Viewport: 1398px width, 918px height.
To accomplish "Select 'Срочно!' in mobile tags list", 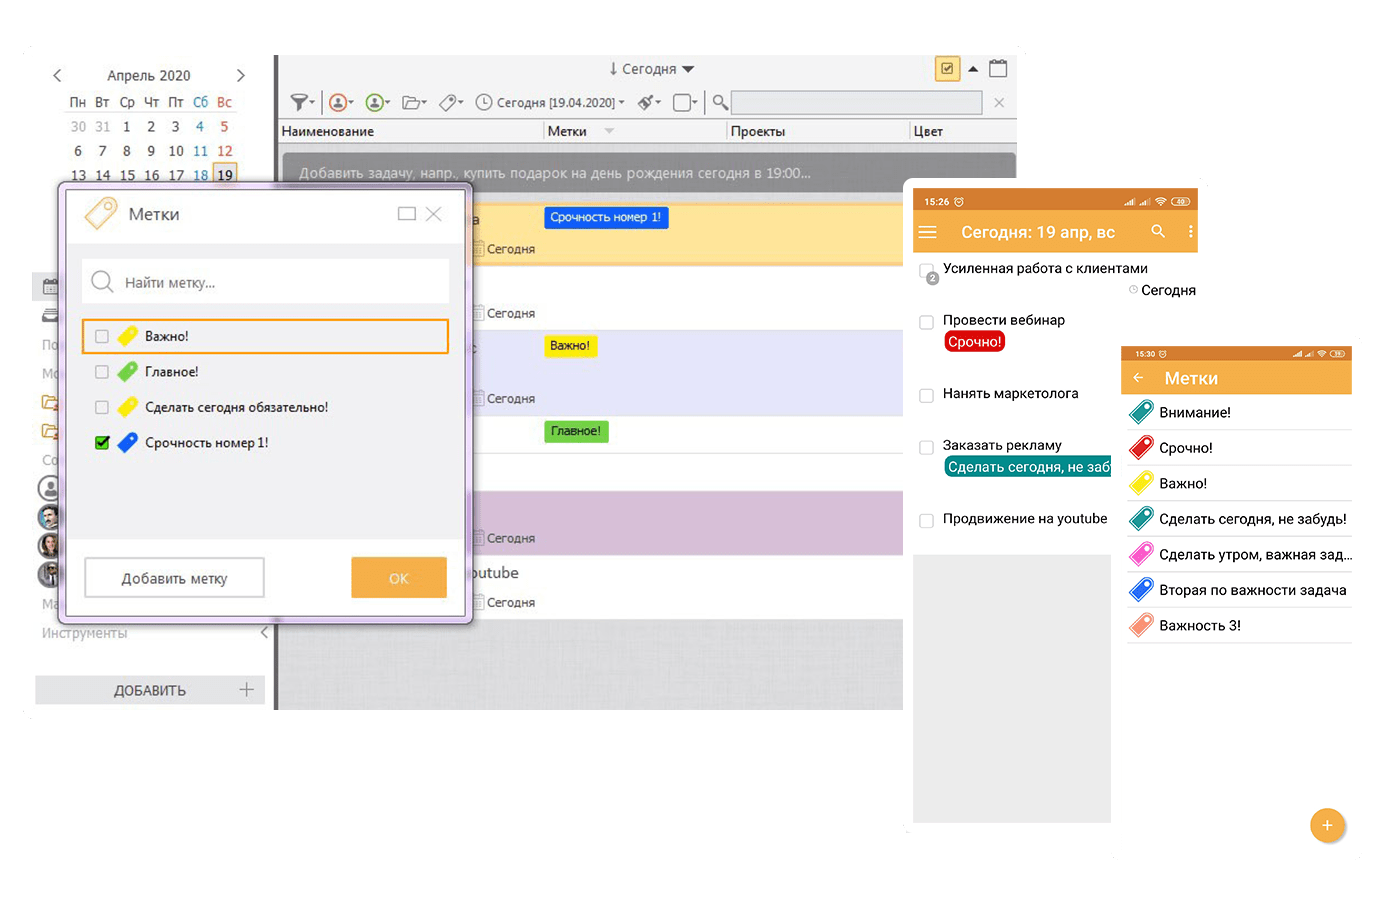I will click(1185, 448).
